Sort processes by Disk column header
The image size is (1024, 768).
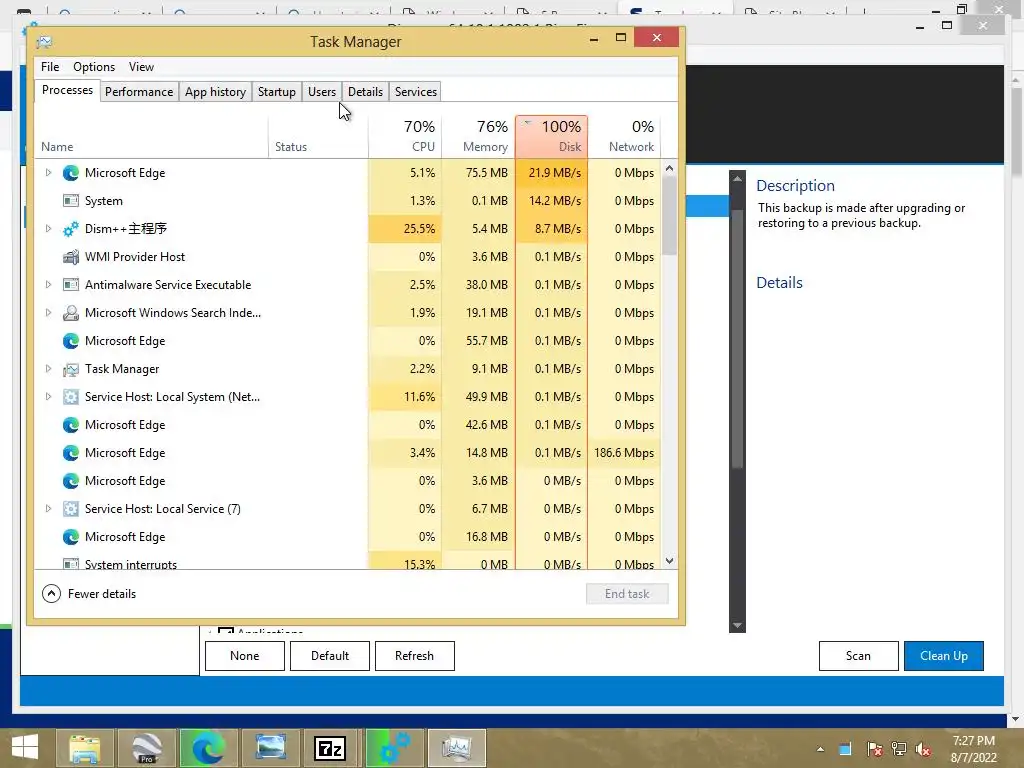coord(552,136)
